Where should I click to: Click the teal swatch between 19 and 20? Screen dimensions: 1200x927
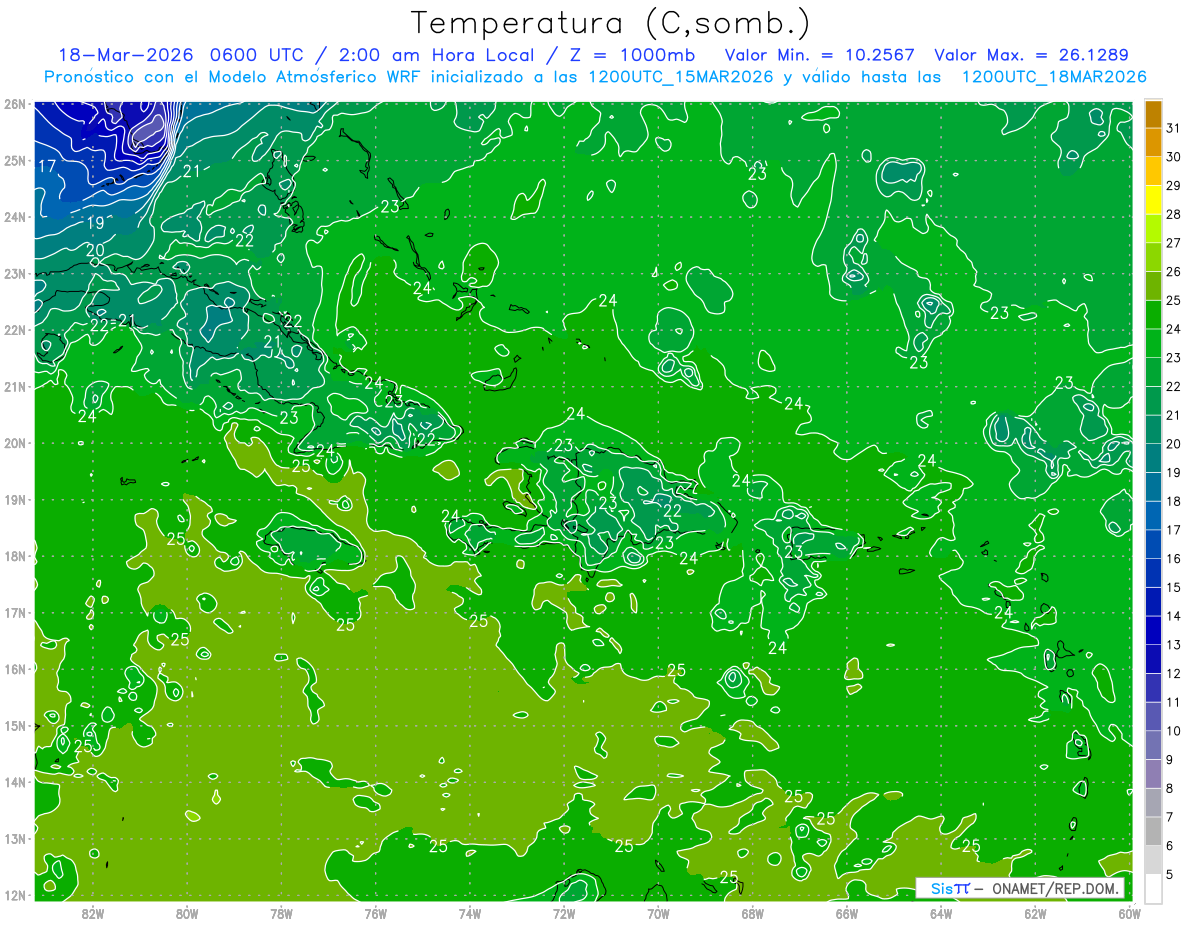1153,459
